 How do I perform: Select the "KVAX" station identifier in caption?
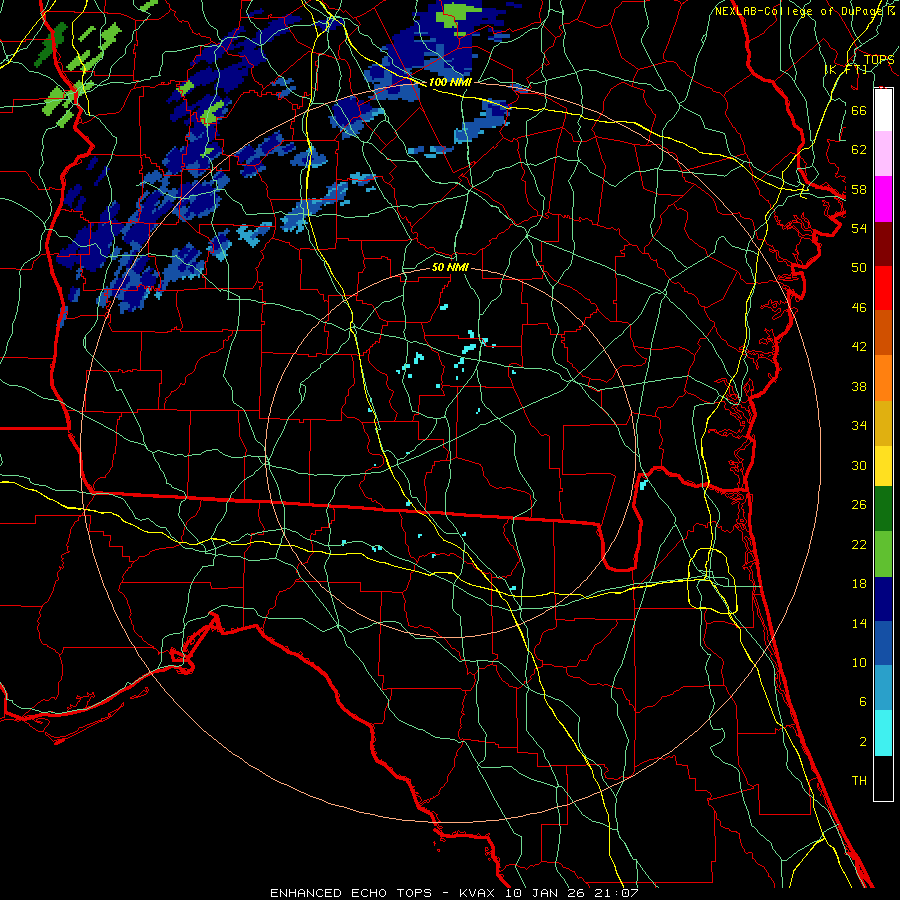[x=479, y=893]
